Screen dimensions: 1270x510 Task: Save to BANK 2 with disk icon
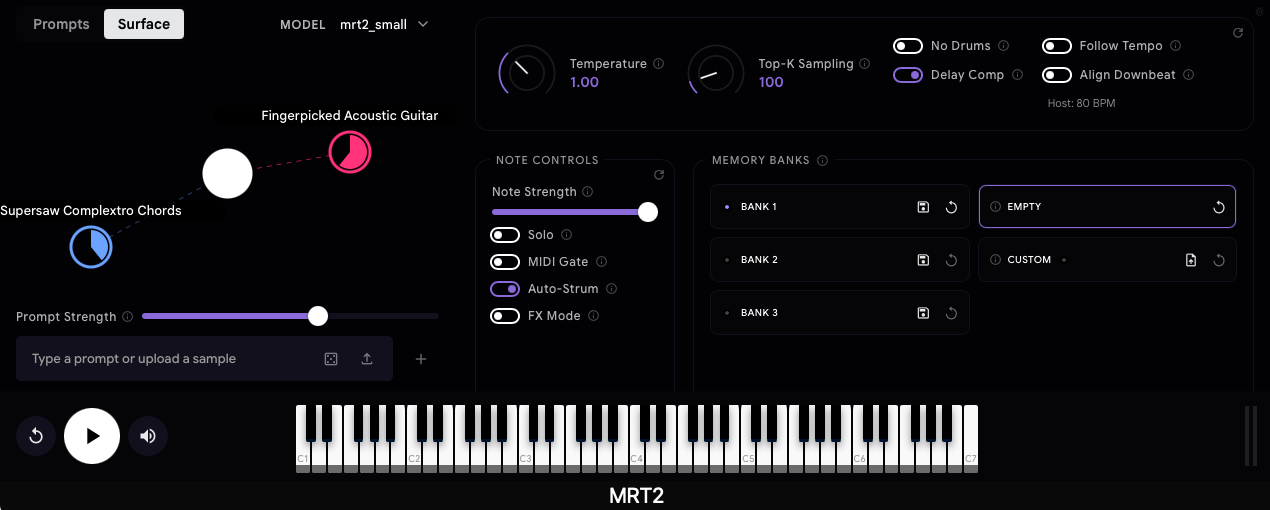923,260
